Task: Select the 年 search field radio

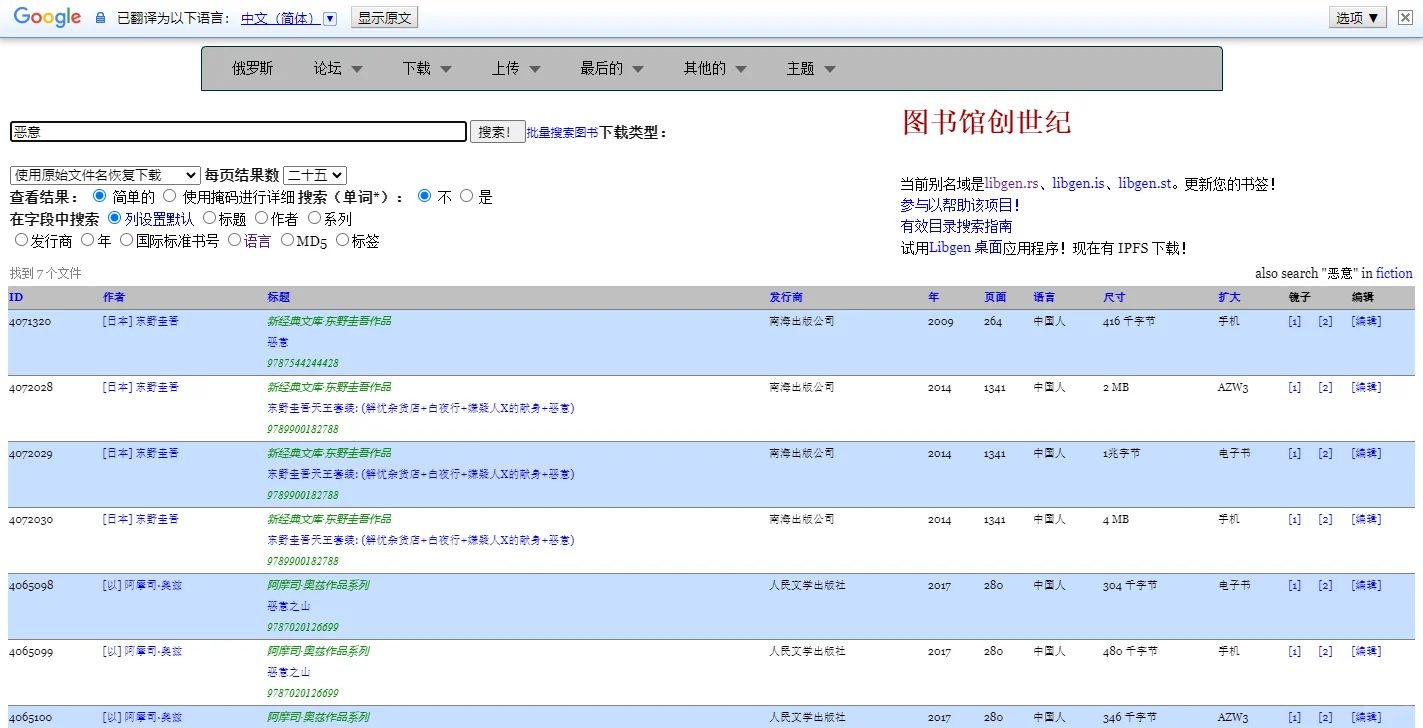Action: (87, 239)
